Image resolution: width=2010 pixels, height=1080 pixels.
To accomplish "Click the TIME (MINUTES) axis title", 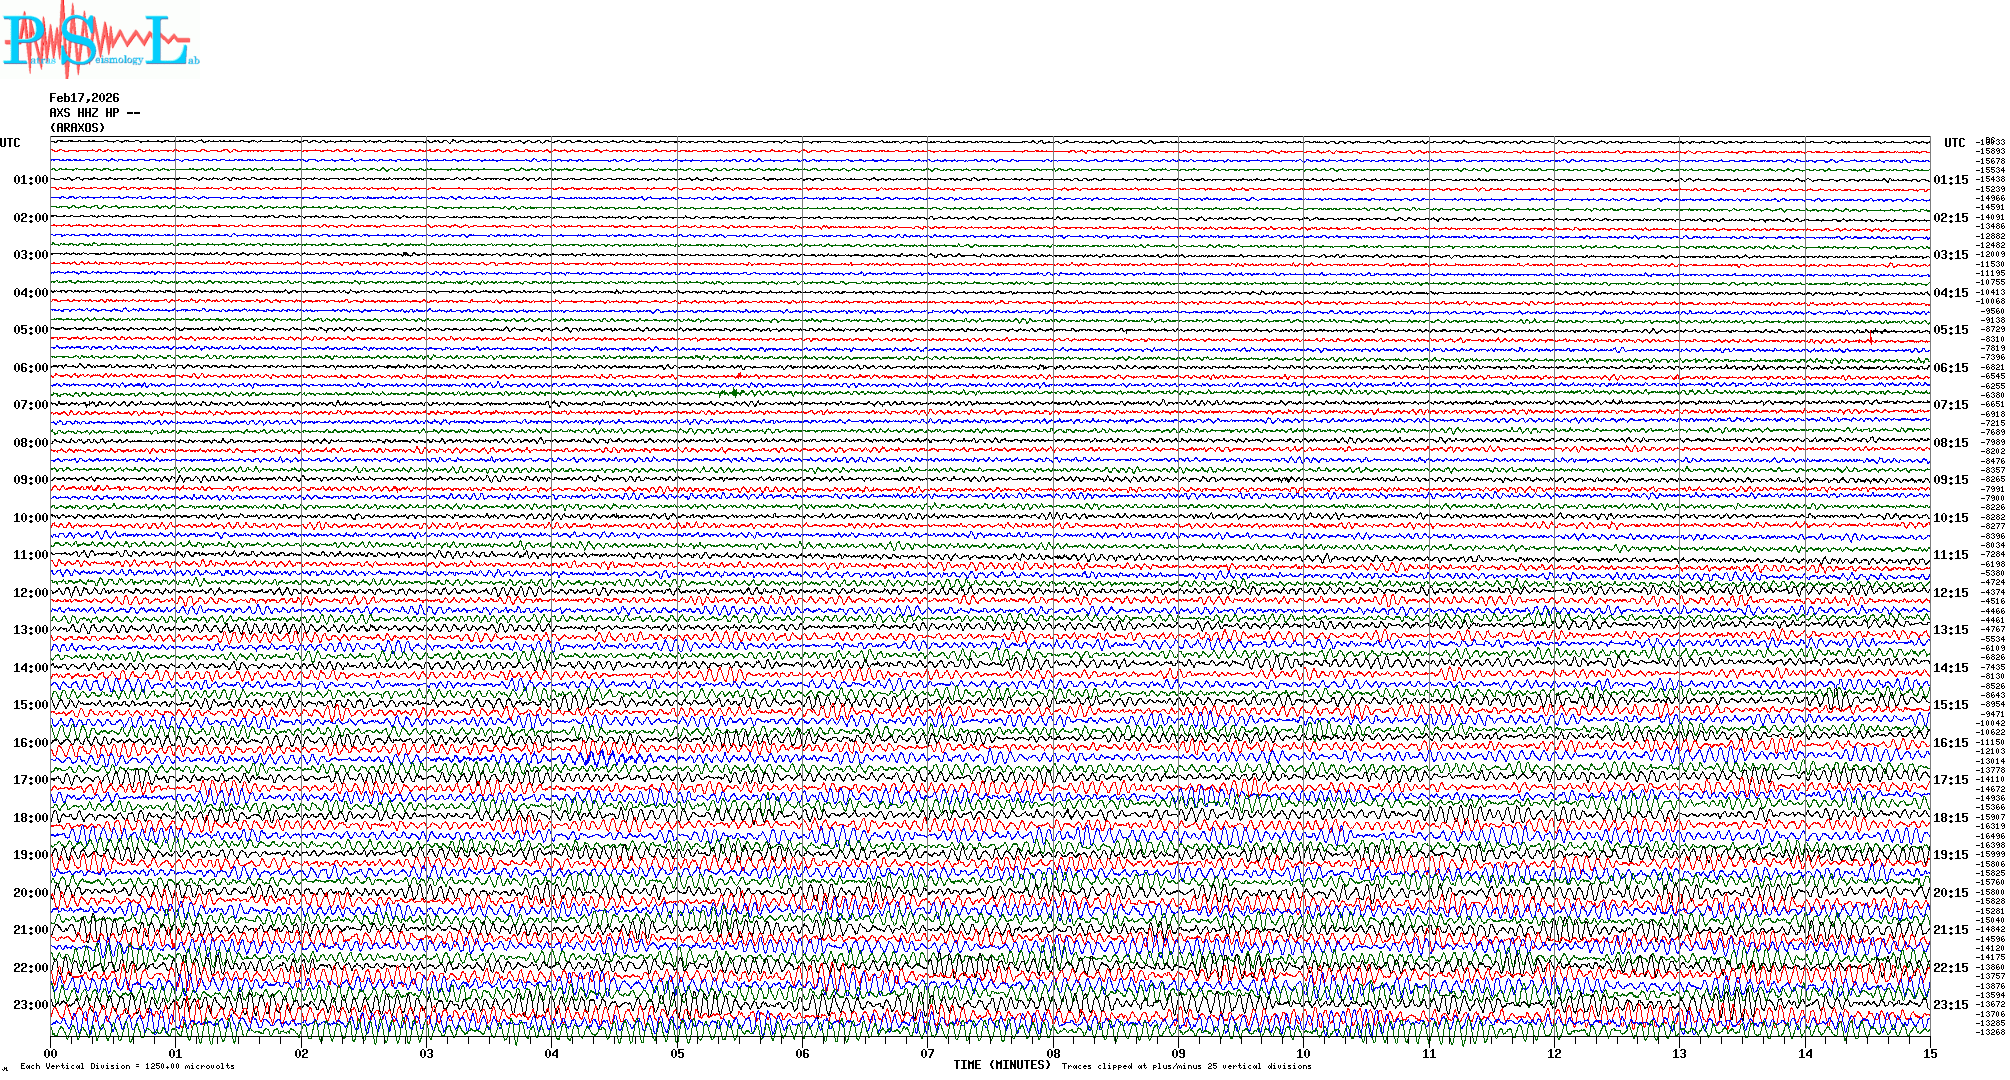I will [x=1002, y=1065].
